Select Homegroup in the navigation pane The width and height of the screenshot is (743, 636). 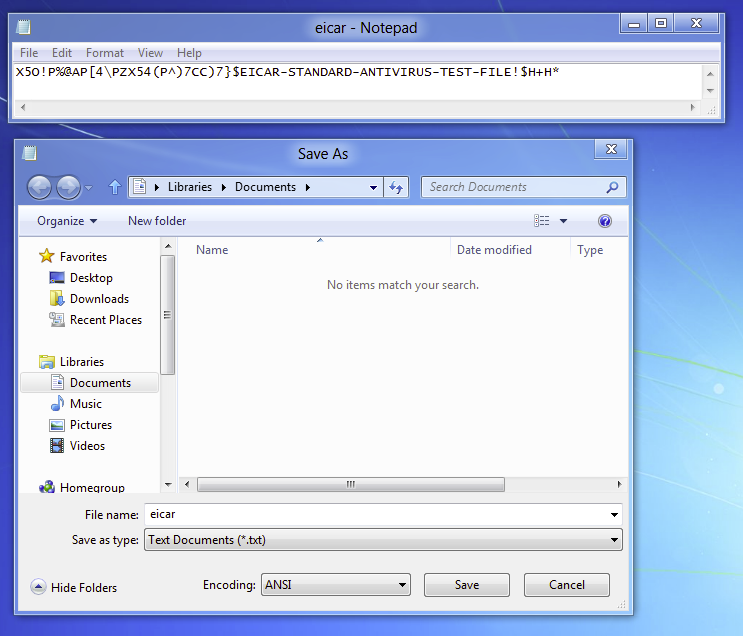click(92, 488)
